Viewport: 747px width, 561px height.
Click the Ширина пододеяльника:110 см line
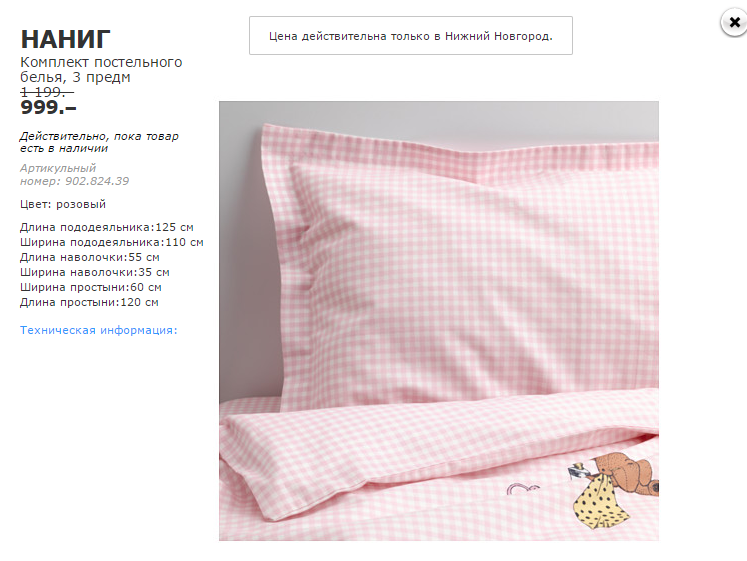pos(111,242)
